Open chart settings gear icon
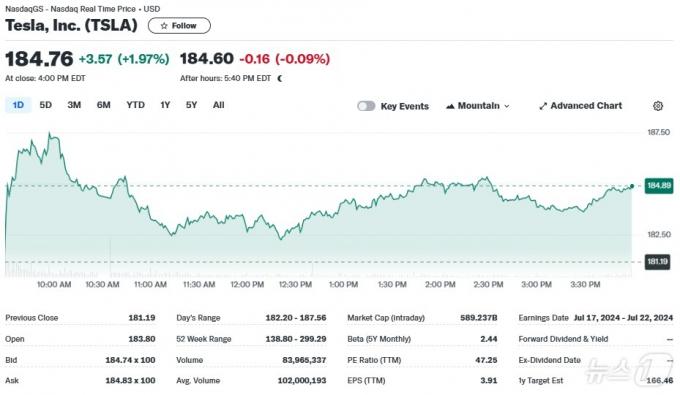 657,106
